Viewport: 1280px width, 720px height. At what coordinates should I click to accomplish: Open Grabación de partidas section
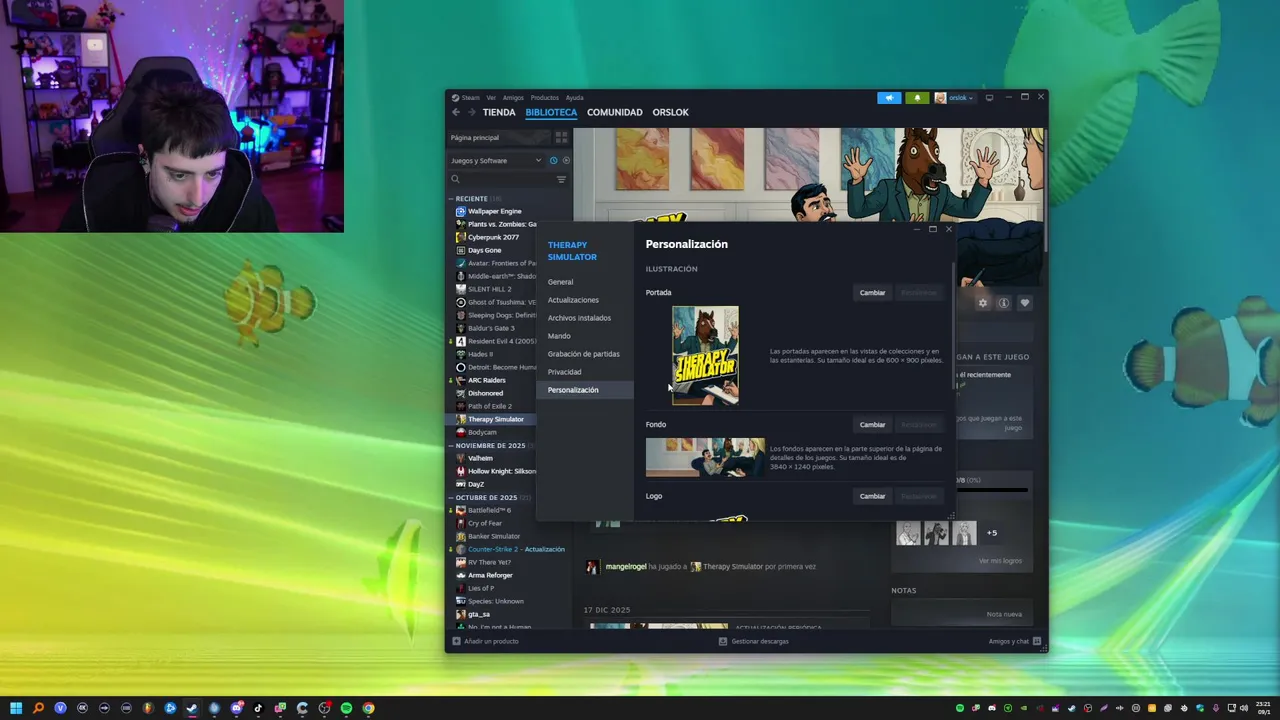click(x=585, y=354)
